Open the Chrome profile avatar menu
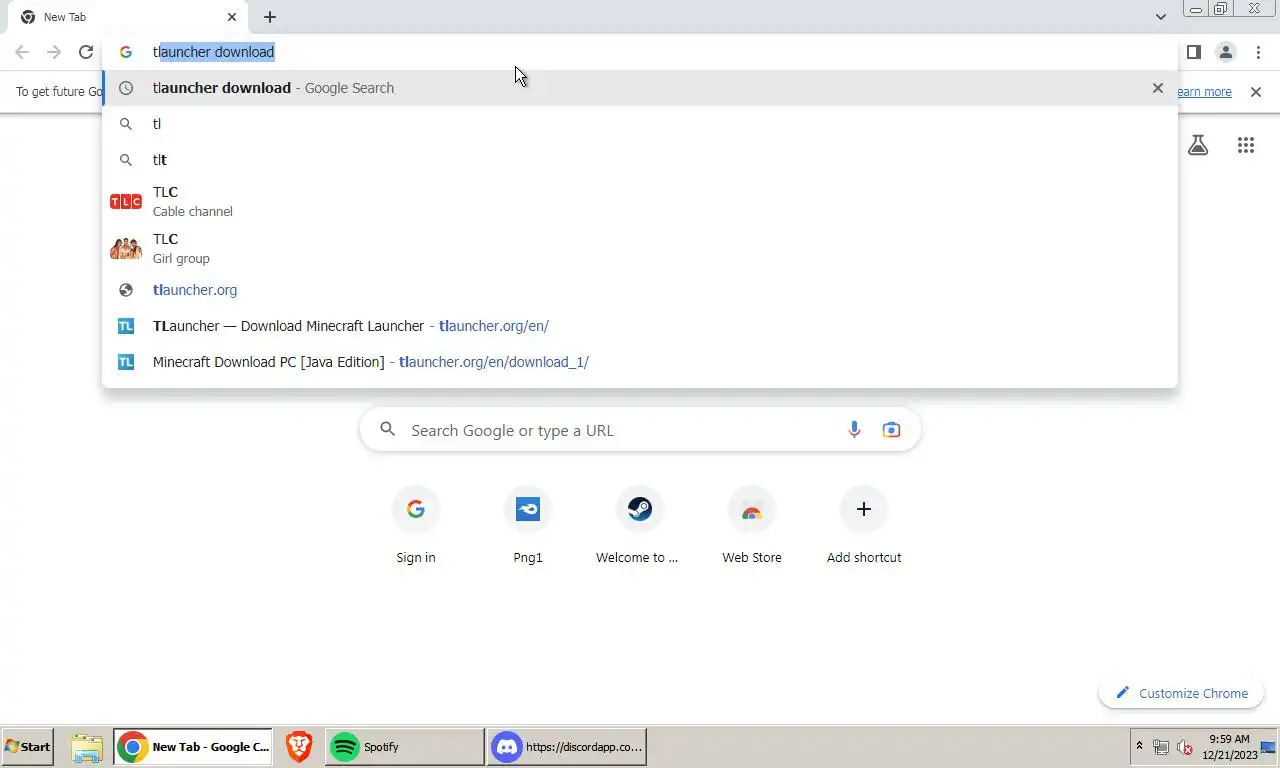Image resolution: width=1280 pixels, height=768 pixels. (1225, 52)
